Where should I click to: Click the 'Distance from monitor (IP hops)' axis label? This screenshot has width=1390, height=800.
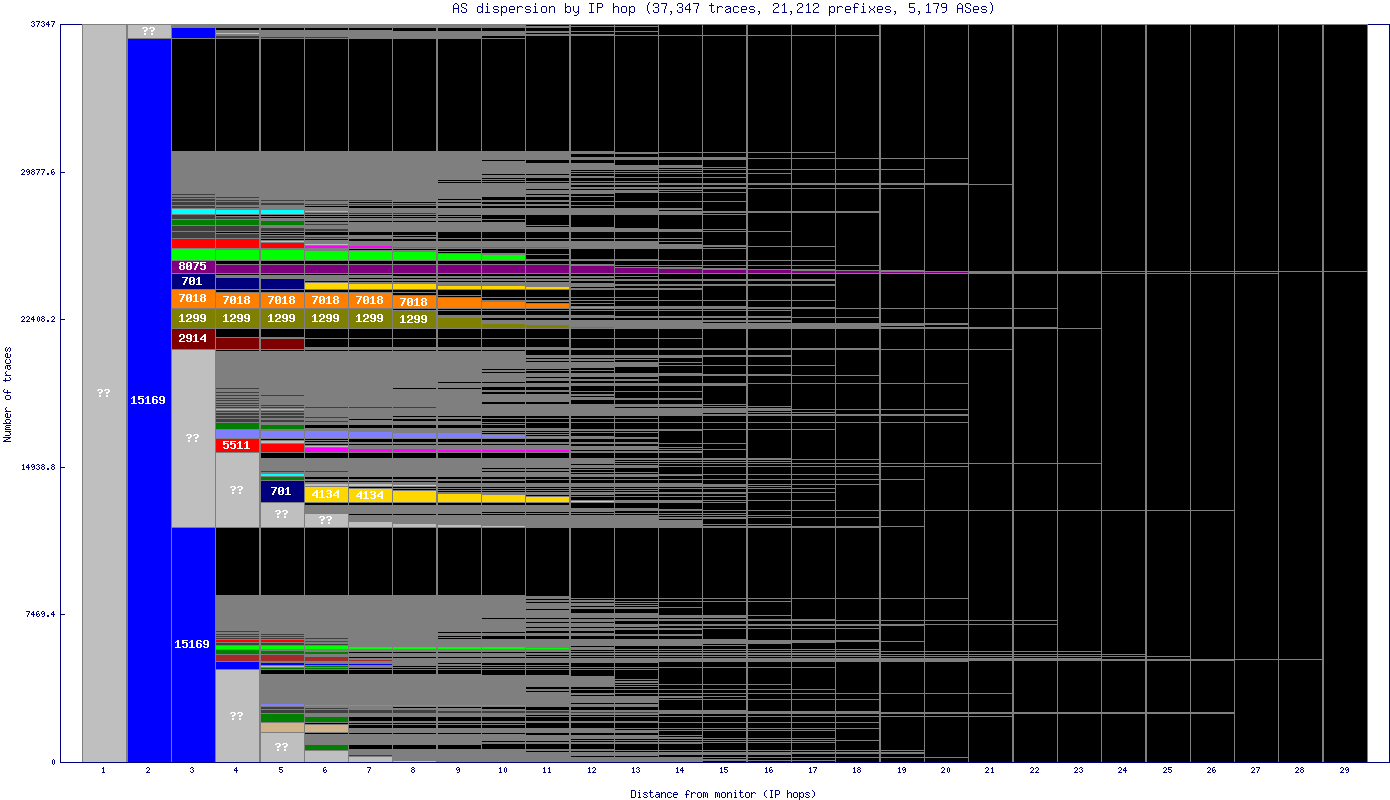pyautogui.click(x=723, y=794)
